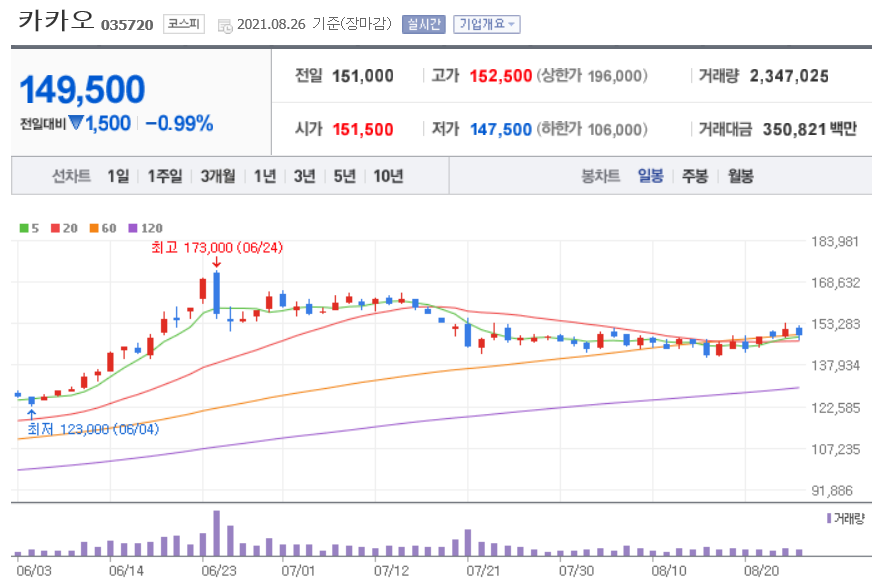872x584 pixels.
Task: Click the blue down-triangle price change icon
Action: point(76,122)
